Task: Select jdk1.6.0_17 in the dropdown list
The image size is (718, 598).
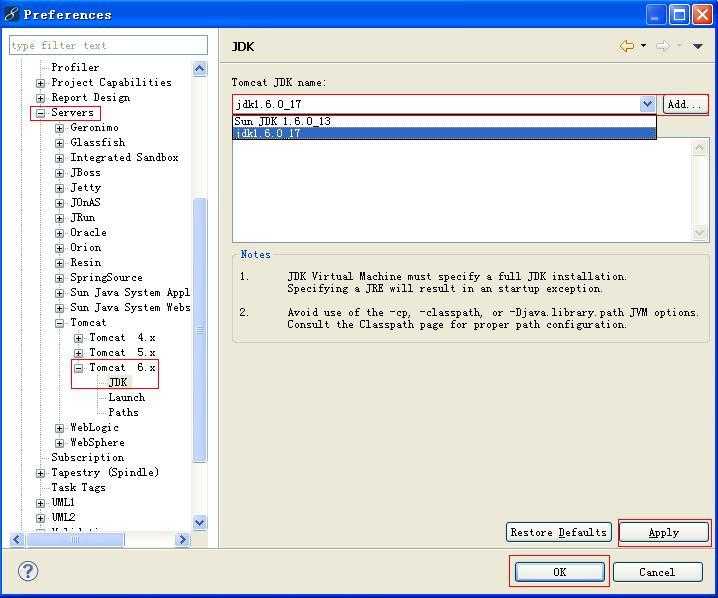Action: click(444, 133)
